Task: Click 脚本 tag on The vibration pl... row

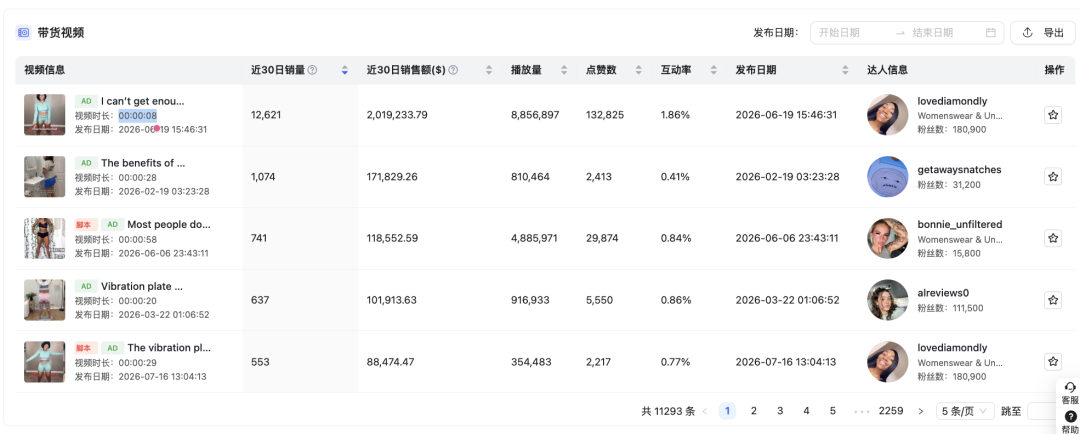Action: point(85,348)
